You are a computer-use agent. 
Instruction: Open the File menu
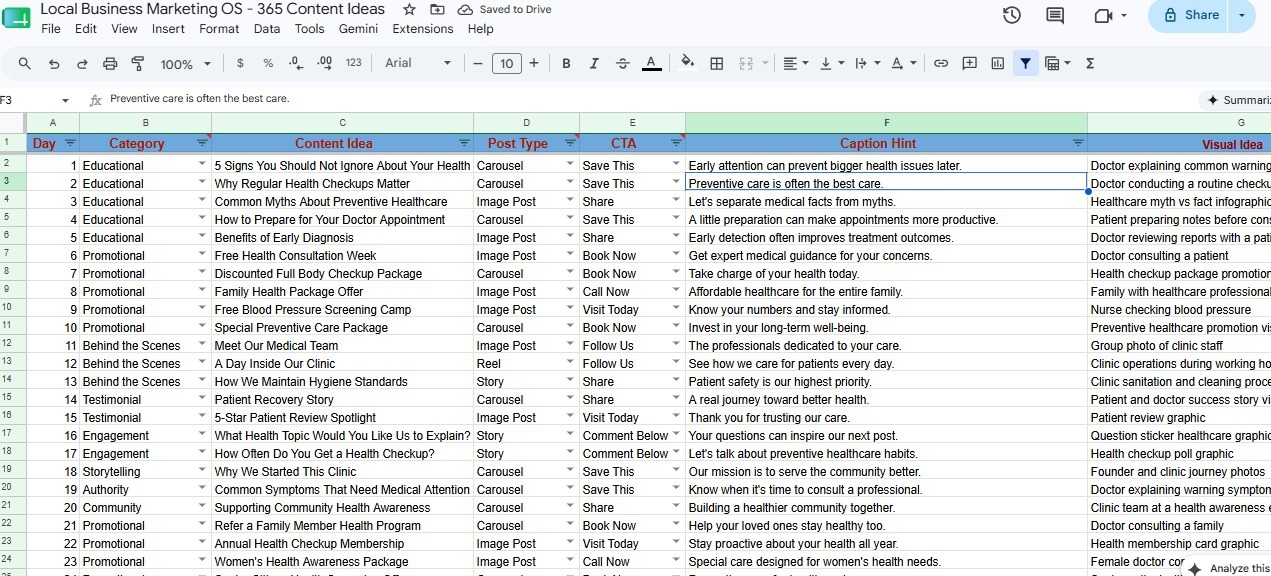pyautogui.click(x=51, y=29)
